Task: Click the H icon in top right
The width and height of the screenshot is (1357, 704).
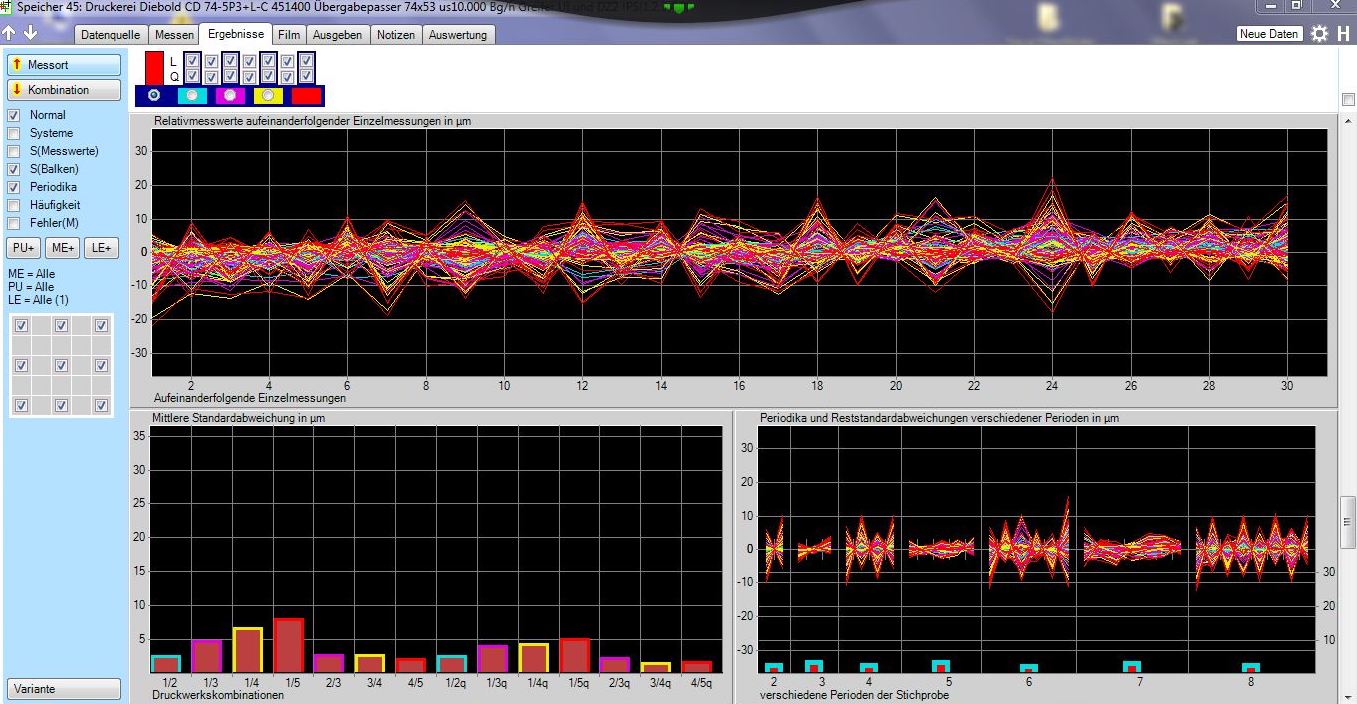Action: [x=1343, y=34]
